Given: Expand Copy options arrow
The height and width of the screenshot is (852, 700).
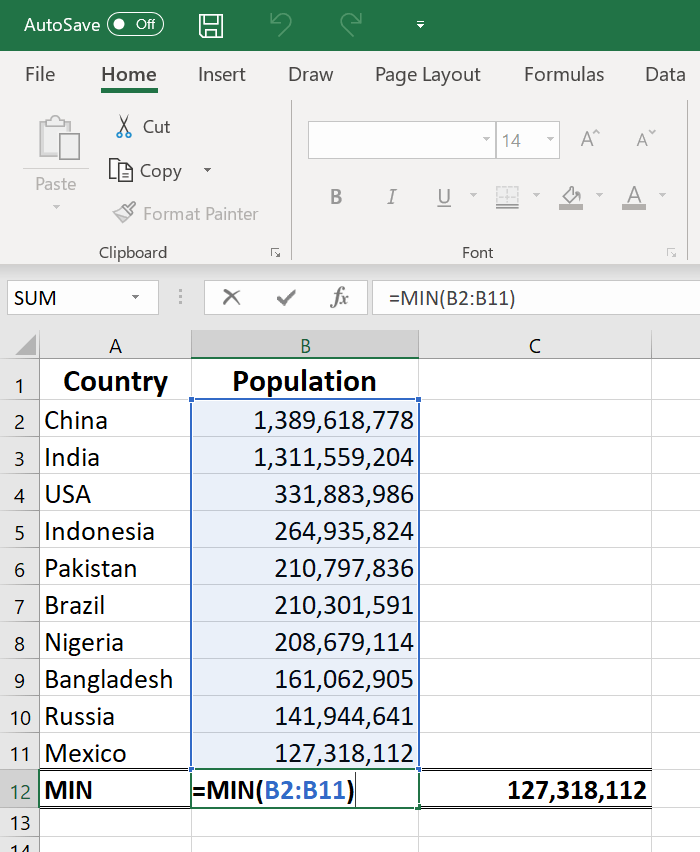Looking at the screenshot, I should click(207, 170).
